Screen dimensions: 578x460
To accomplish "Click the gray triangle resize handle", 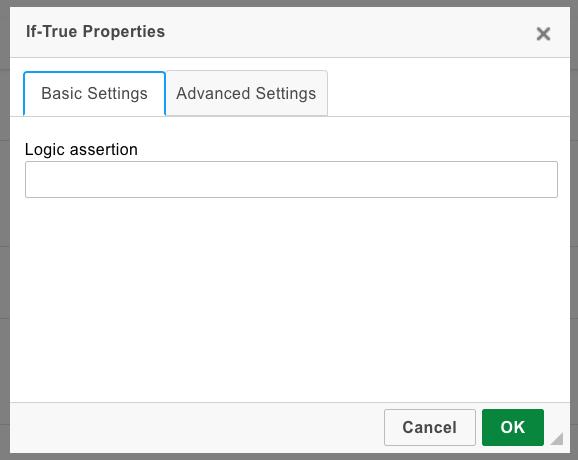I will 557,439.
